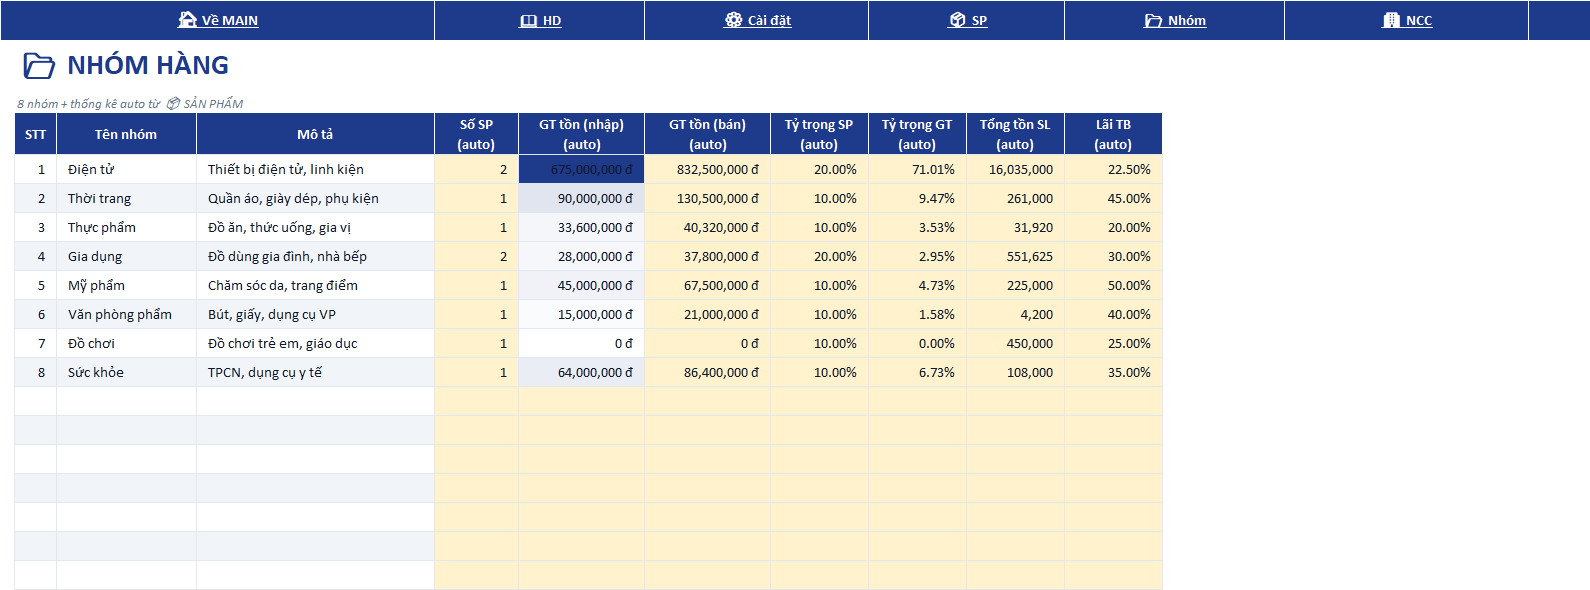Viewport: 1590px width, 590px height.
Task: Select the Tổng tồn SL header
Action: click(1015, 134)
